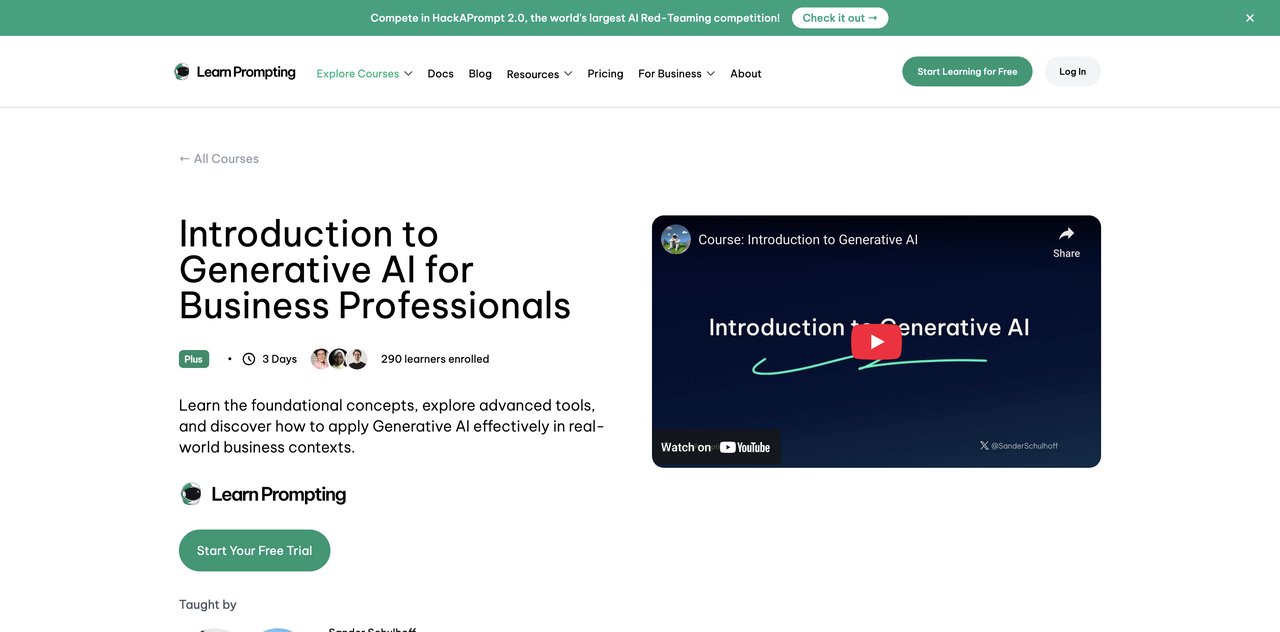The height and width of the screenshot is (632, 1280).
Task: Play the Introduction to Generative AI video
Action: coord(876,341)
